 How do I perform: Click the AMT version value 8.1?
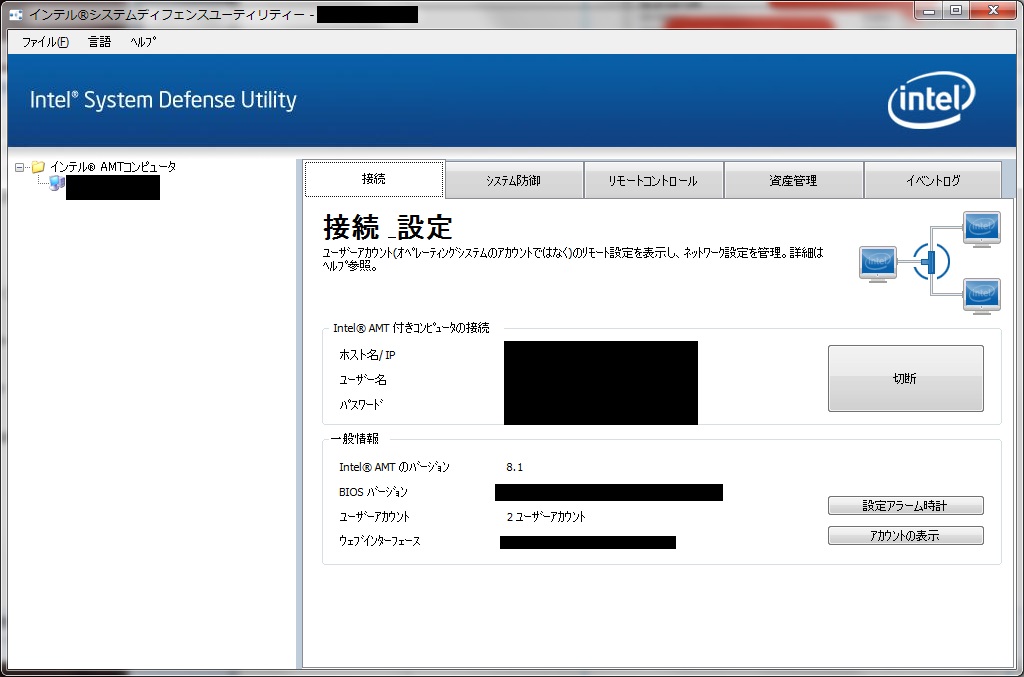tap(515, 467)
